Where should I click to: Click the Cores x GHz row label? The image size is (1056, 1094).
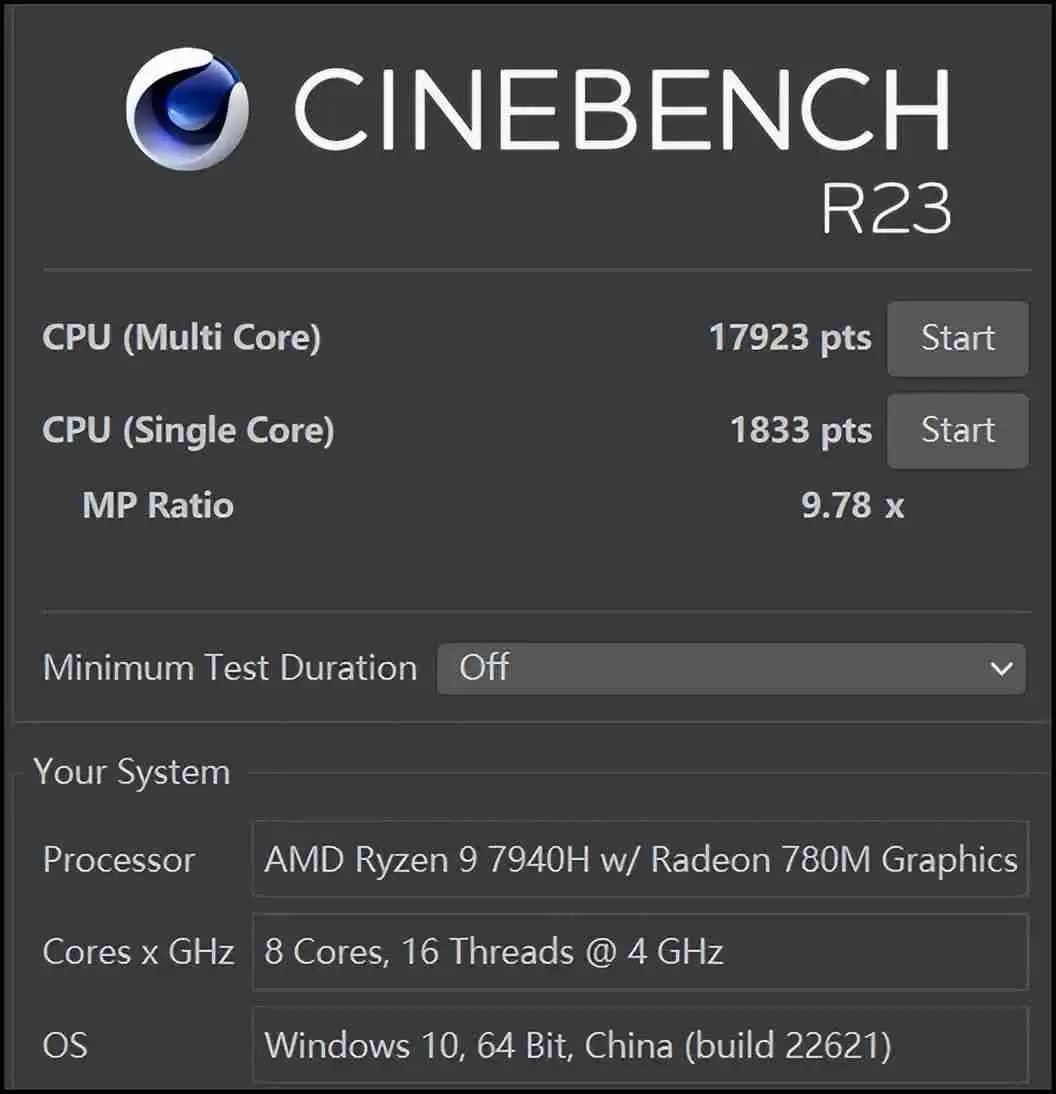[138, 952]
